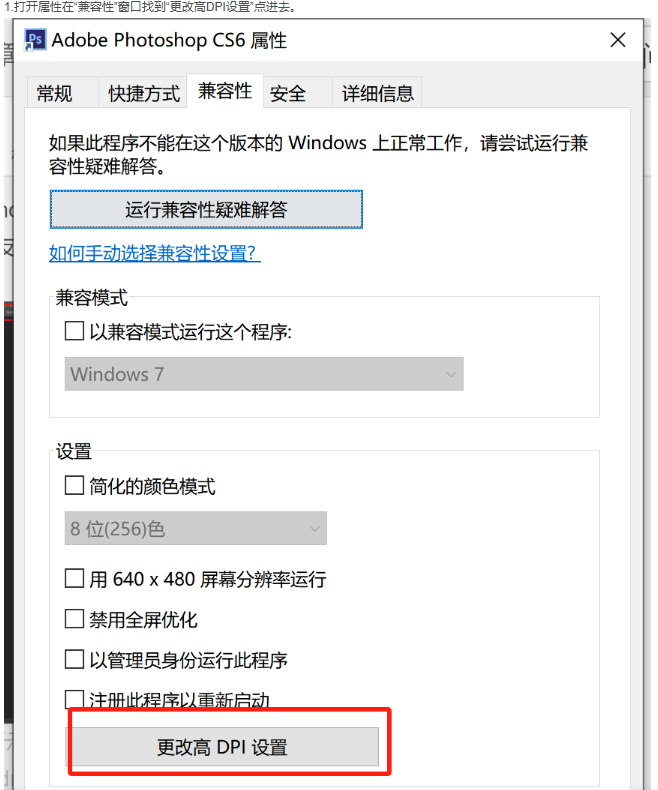Enable 以管理员身份运行此程序 option
The width and height of the screenshot is (658, 790).
(x=75, y=660)
